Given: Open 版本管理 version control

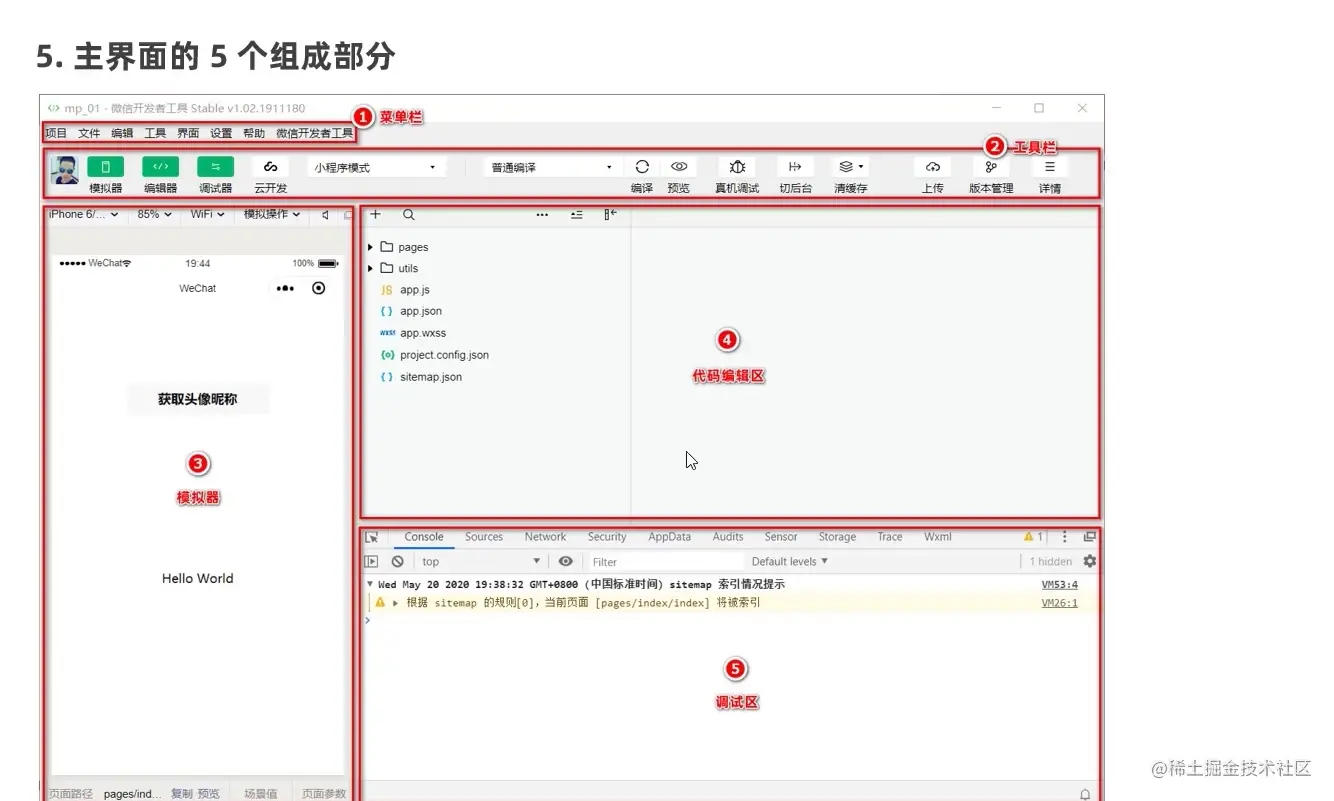Looking at the screenshot, I should pyautogui.click(x=991, y=167).
